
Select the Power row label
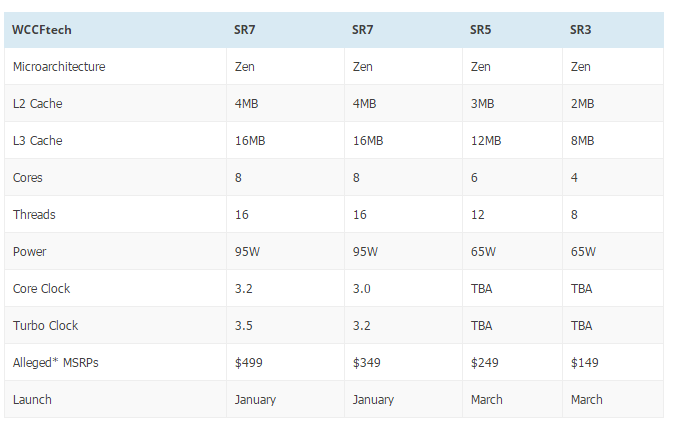(x=29, y=252)
